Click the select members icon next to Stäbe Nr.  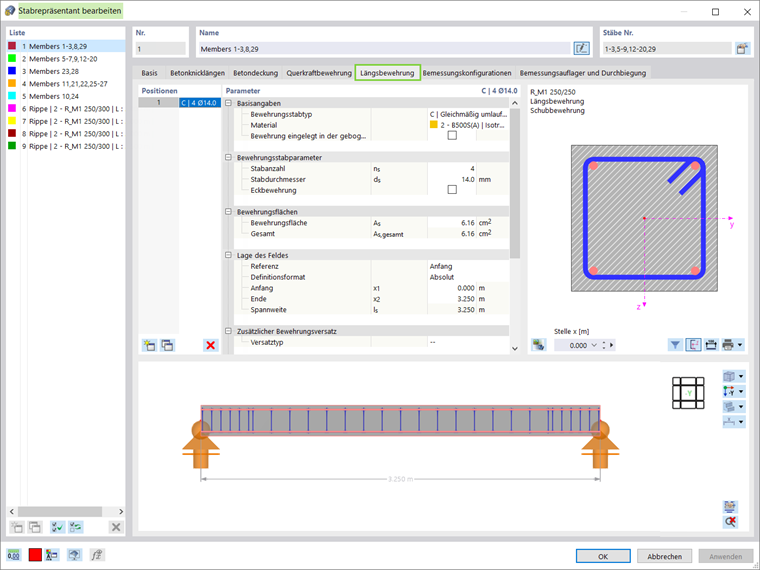click(x=742, y=48)
